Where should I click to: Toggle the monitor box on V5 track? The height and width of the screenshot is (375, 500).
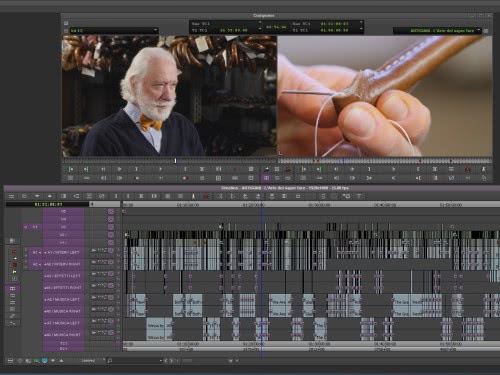tap(111, 211)
